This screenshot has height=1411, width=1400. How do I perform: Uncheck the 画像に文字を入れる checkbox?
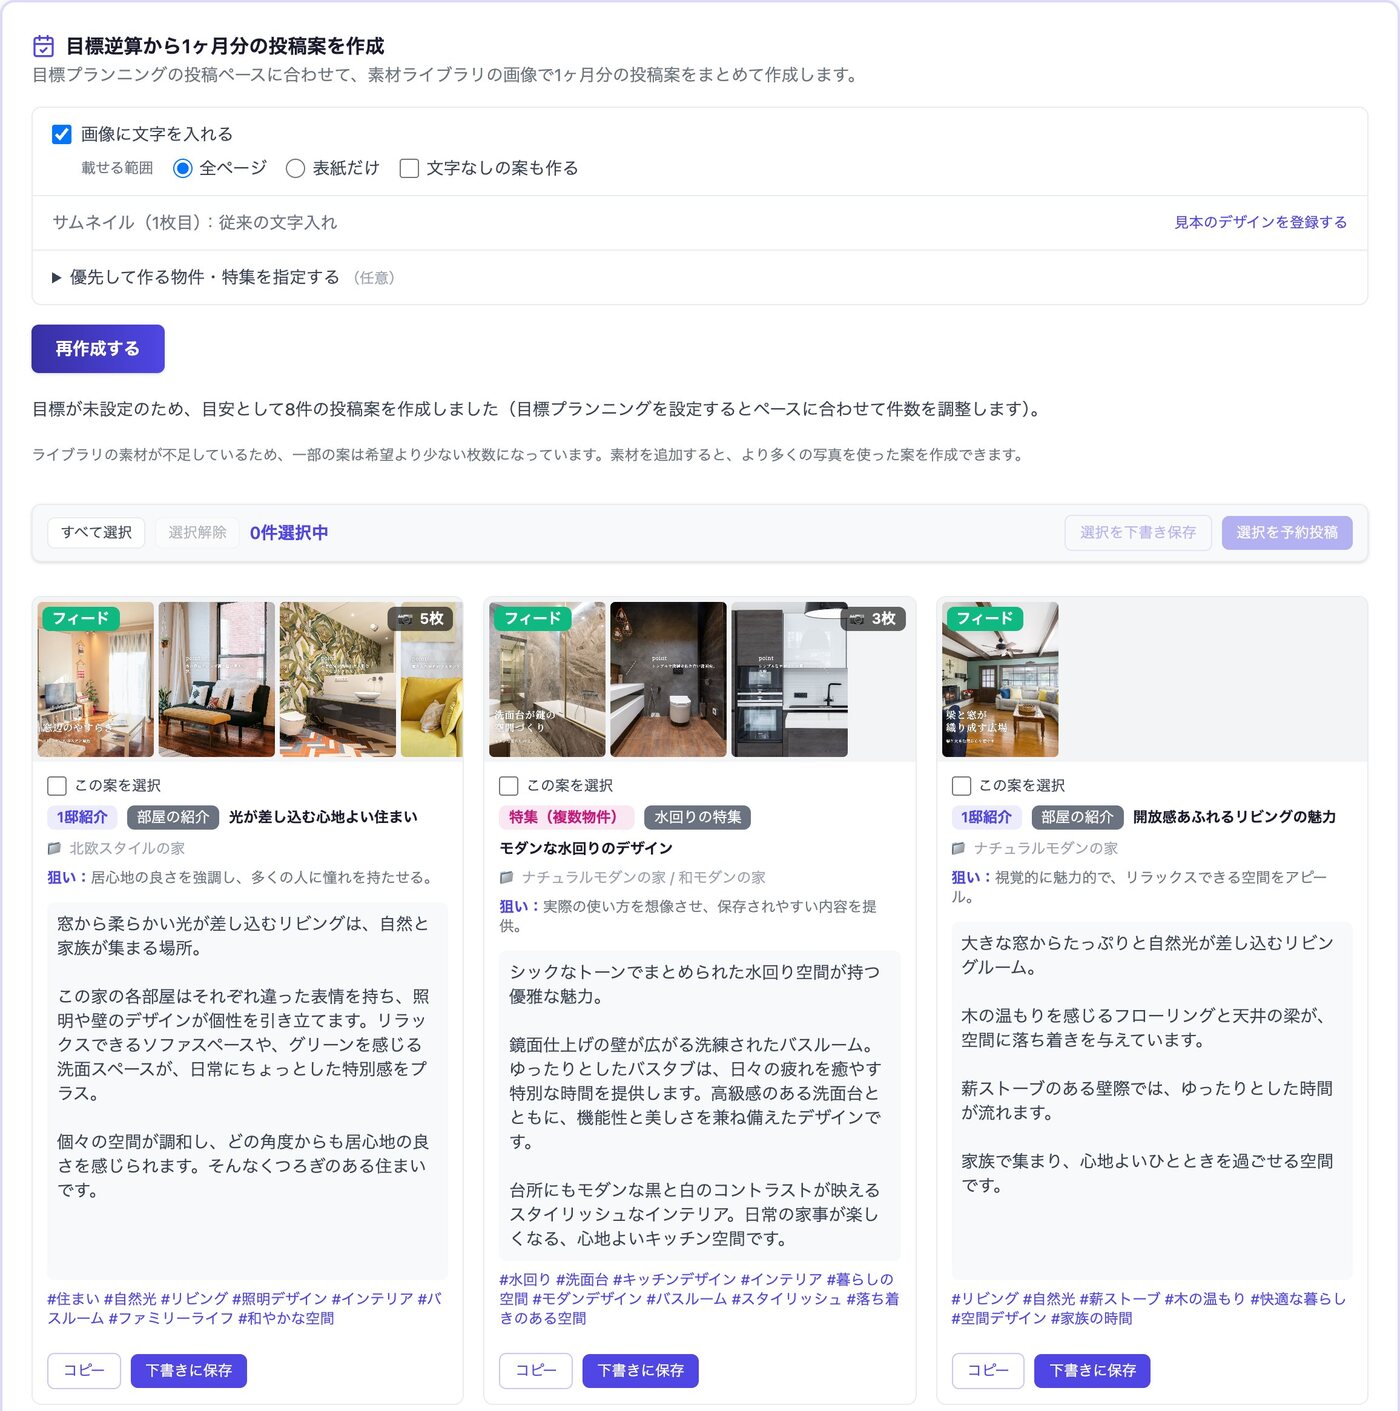[x=62, y=134]
